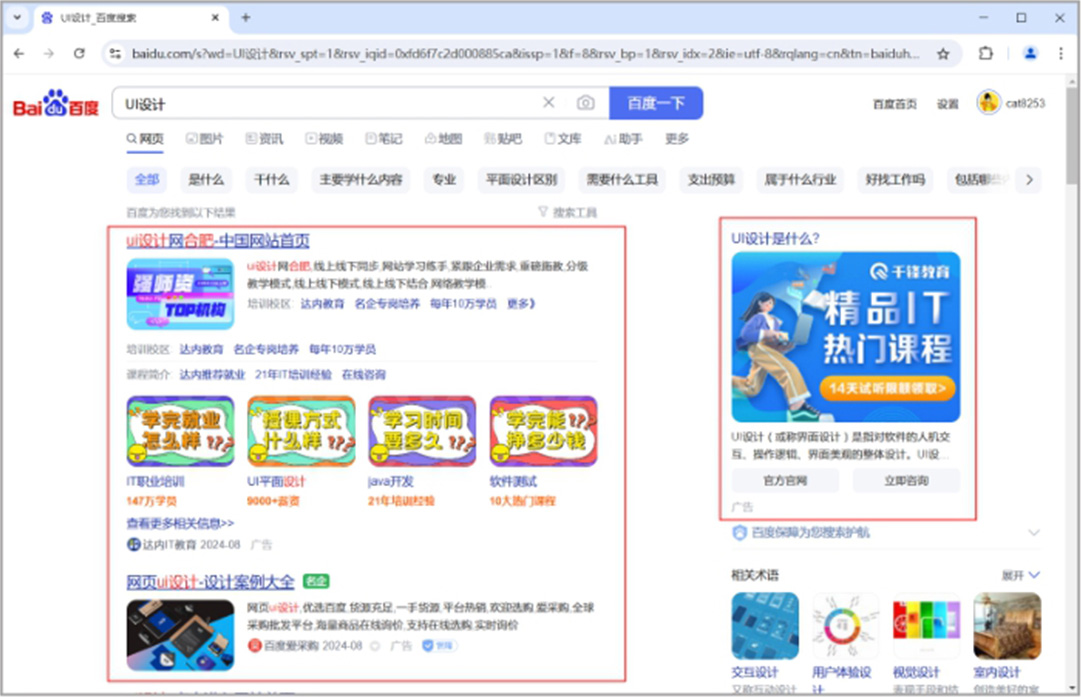
Task: Bookmark this page with the star icon
Action: pyautogui.click(x=943, y=53)
